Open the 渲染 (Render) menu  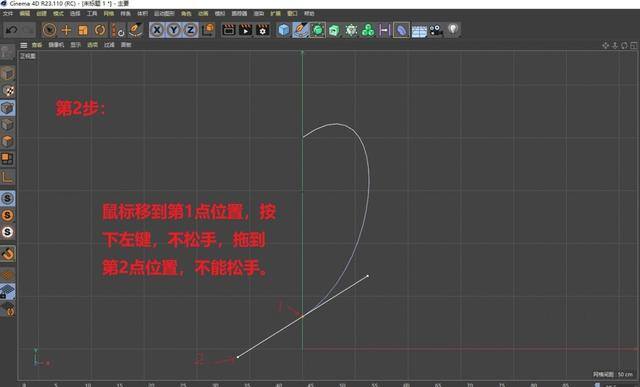coord(259,13)
